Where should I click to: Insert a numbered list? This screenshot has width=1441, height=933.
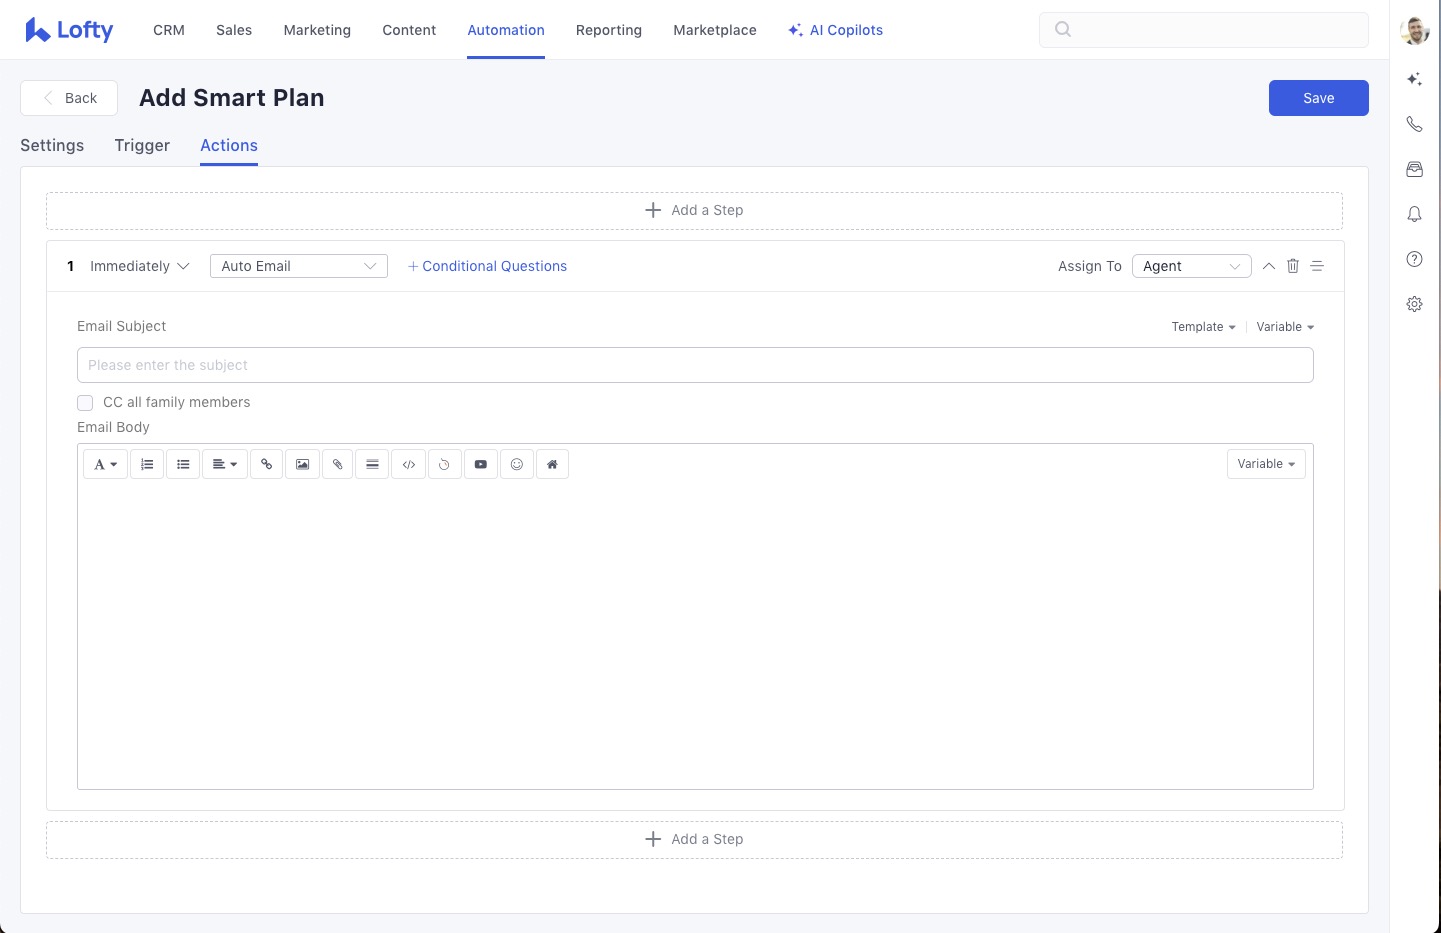147,464
